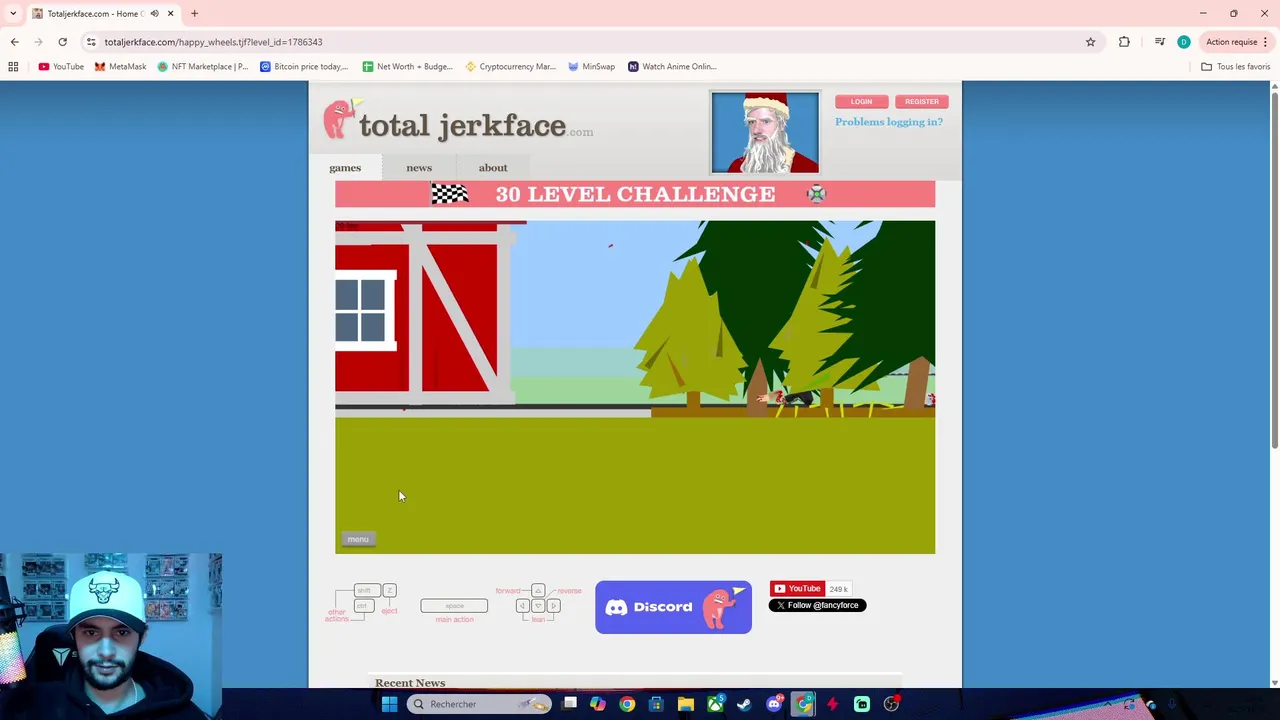Switch to games tab
1280x720 pixels.
345,168
